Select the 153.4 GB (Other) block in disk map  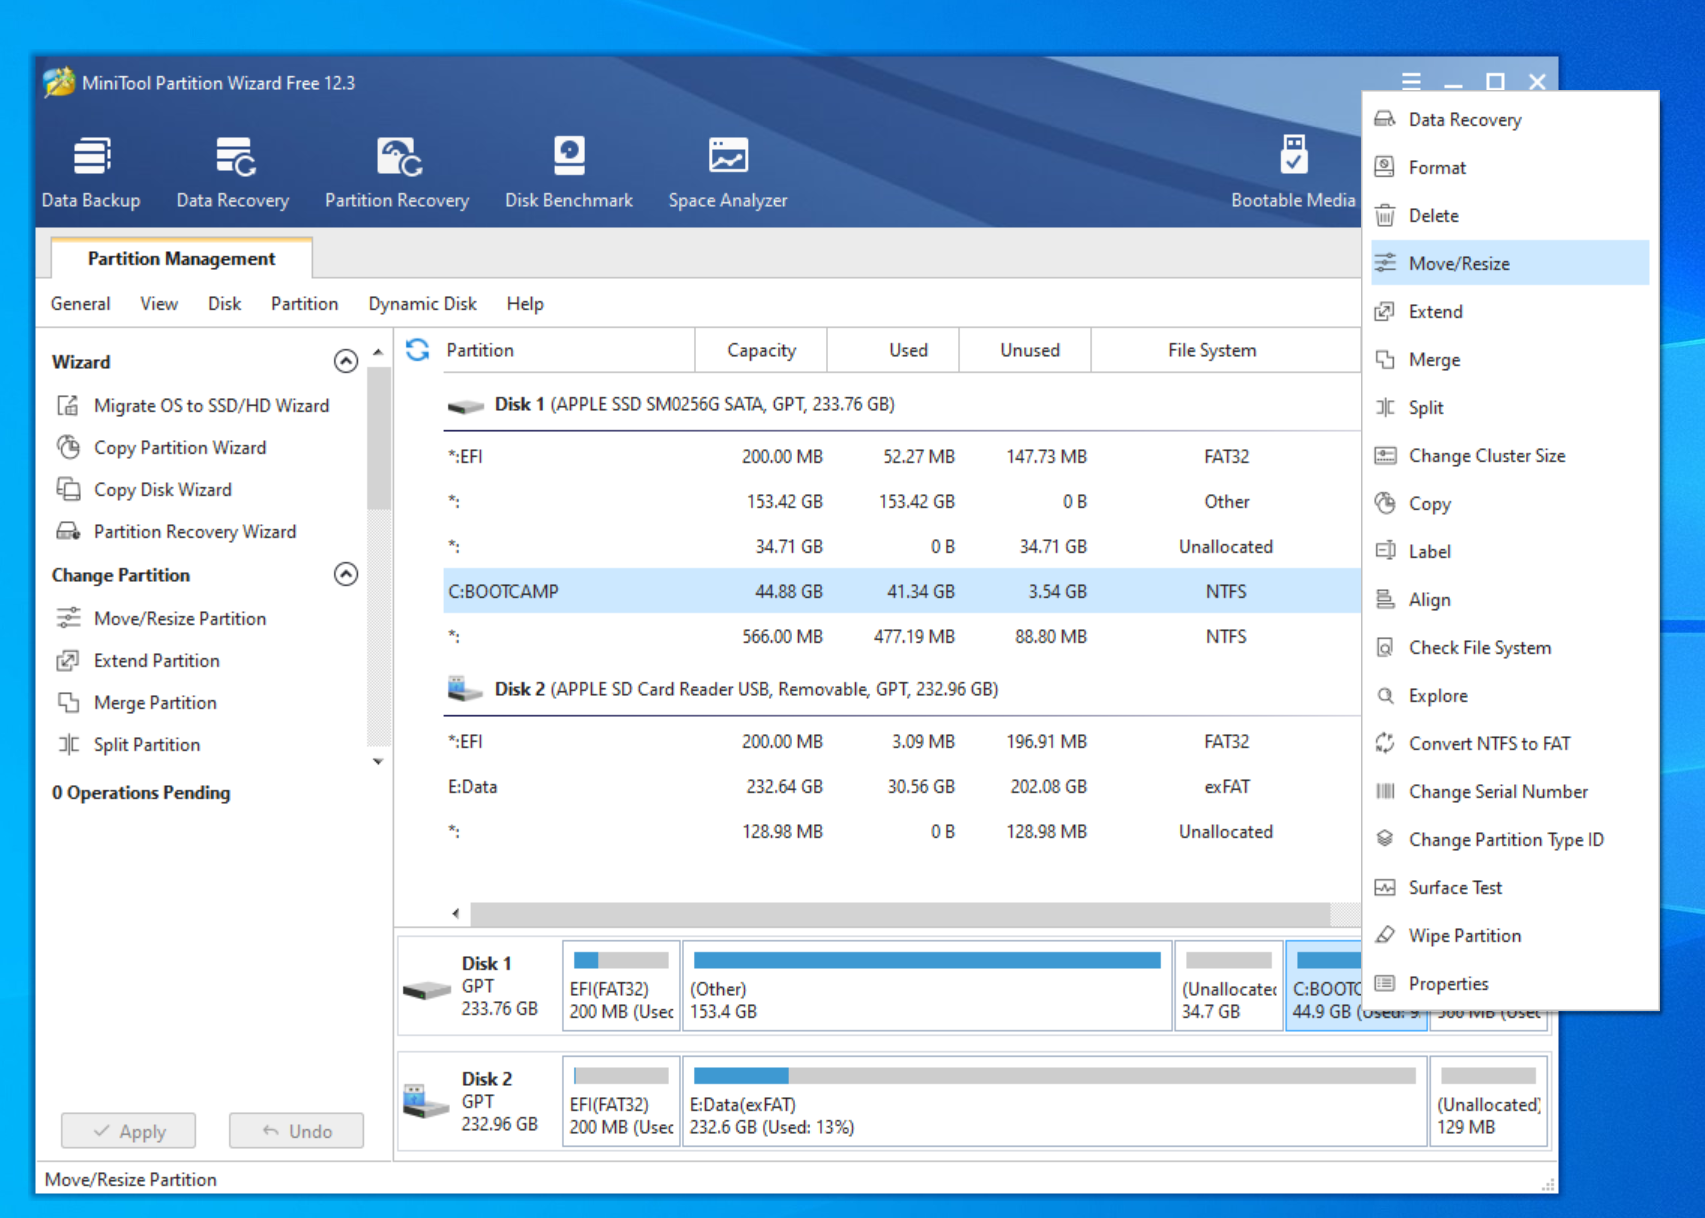(927, 986)
